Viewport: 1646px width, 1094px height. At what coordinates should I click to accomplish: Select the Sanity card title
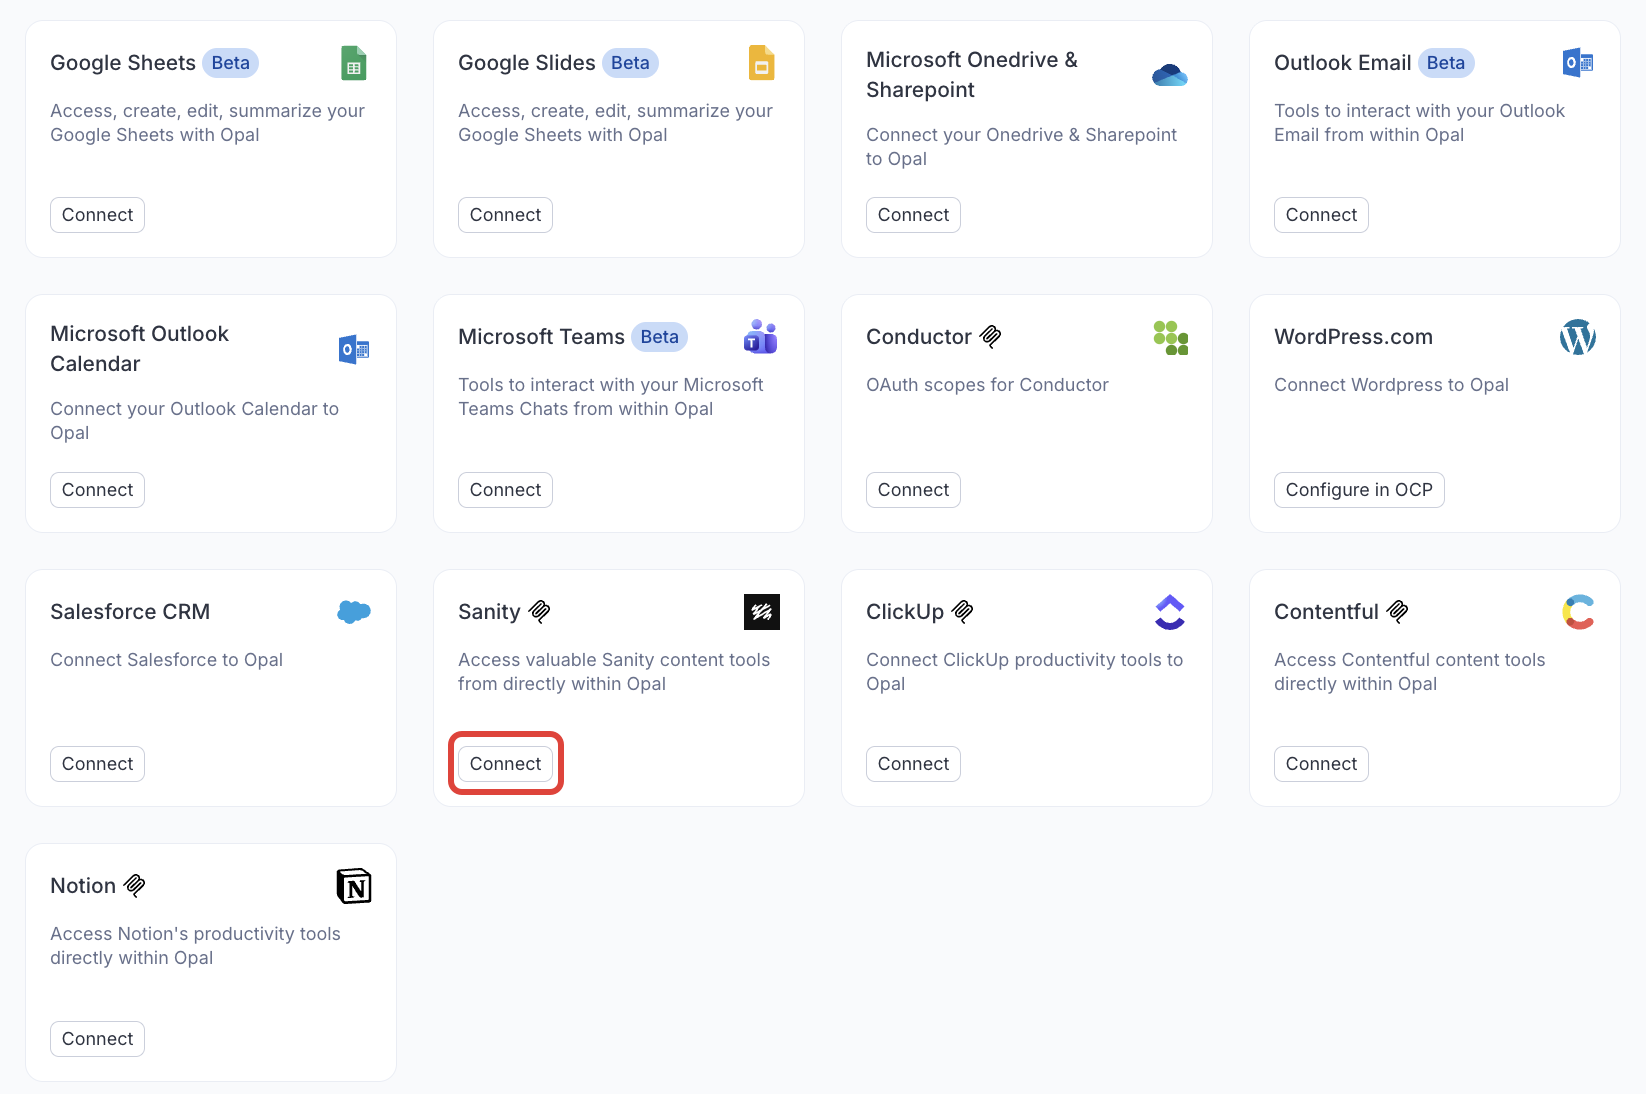pos(489,612)
